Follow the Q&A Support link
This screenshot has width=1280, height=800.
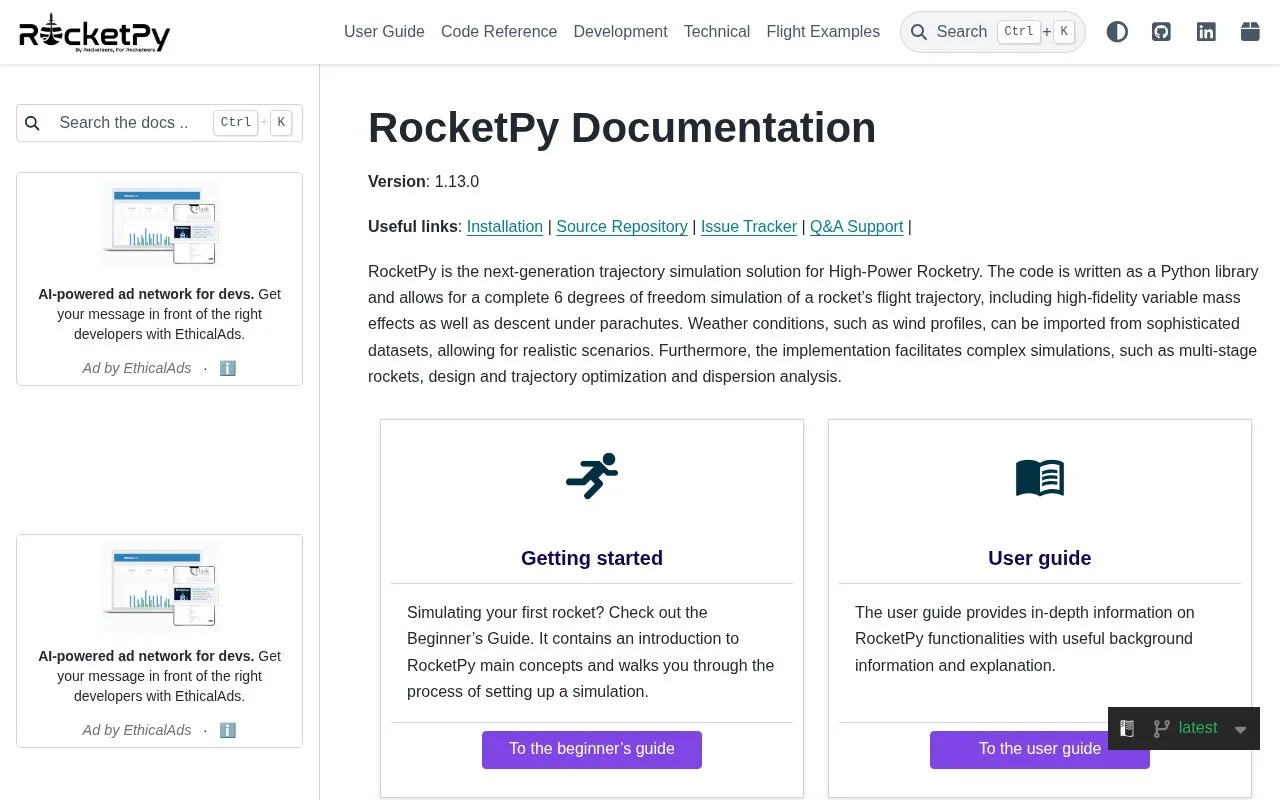coord(856,226)
